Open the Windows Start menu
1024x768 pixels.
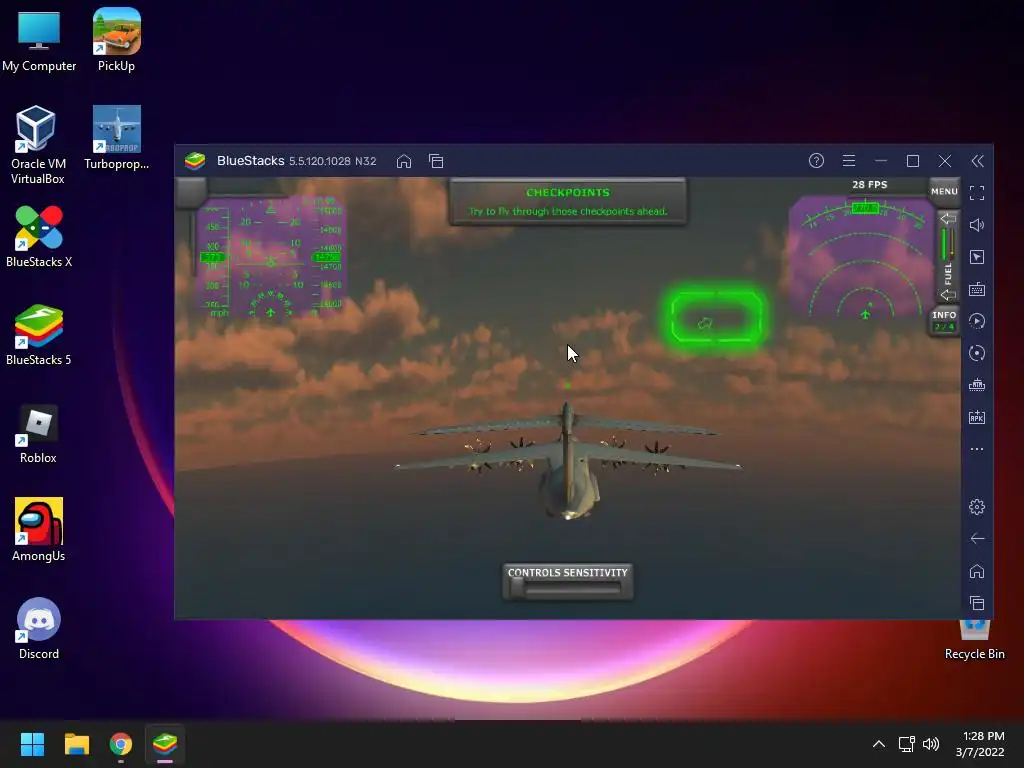pos(32,744)
